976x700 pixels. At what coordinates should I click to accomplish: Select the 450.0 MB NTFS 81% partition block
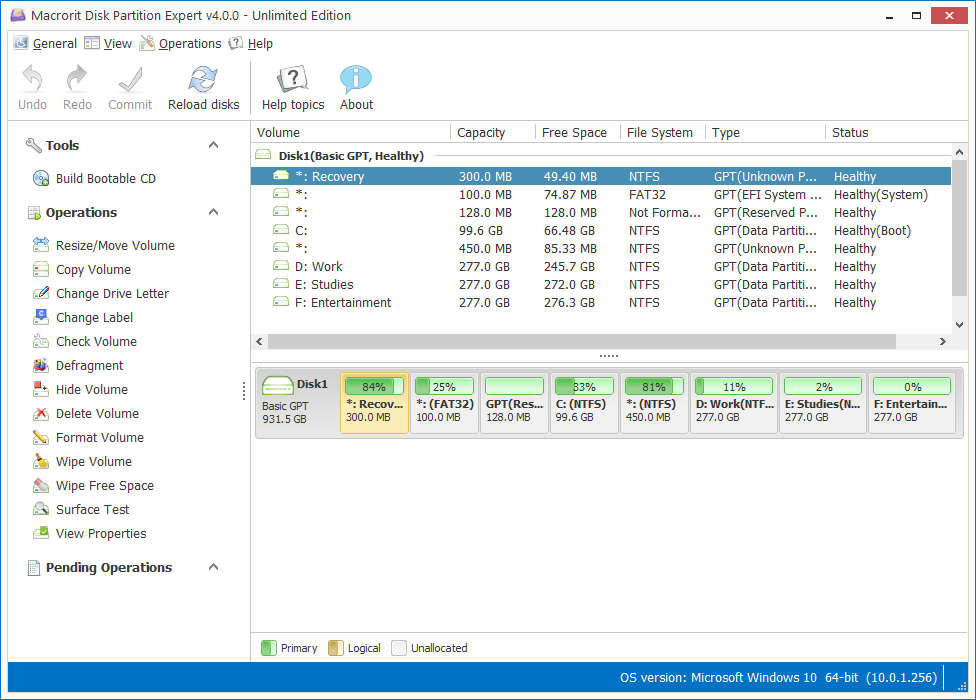click(654, 403)
